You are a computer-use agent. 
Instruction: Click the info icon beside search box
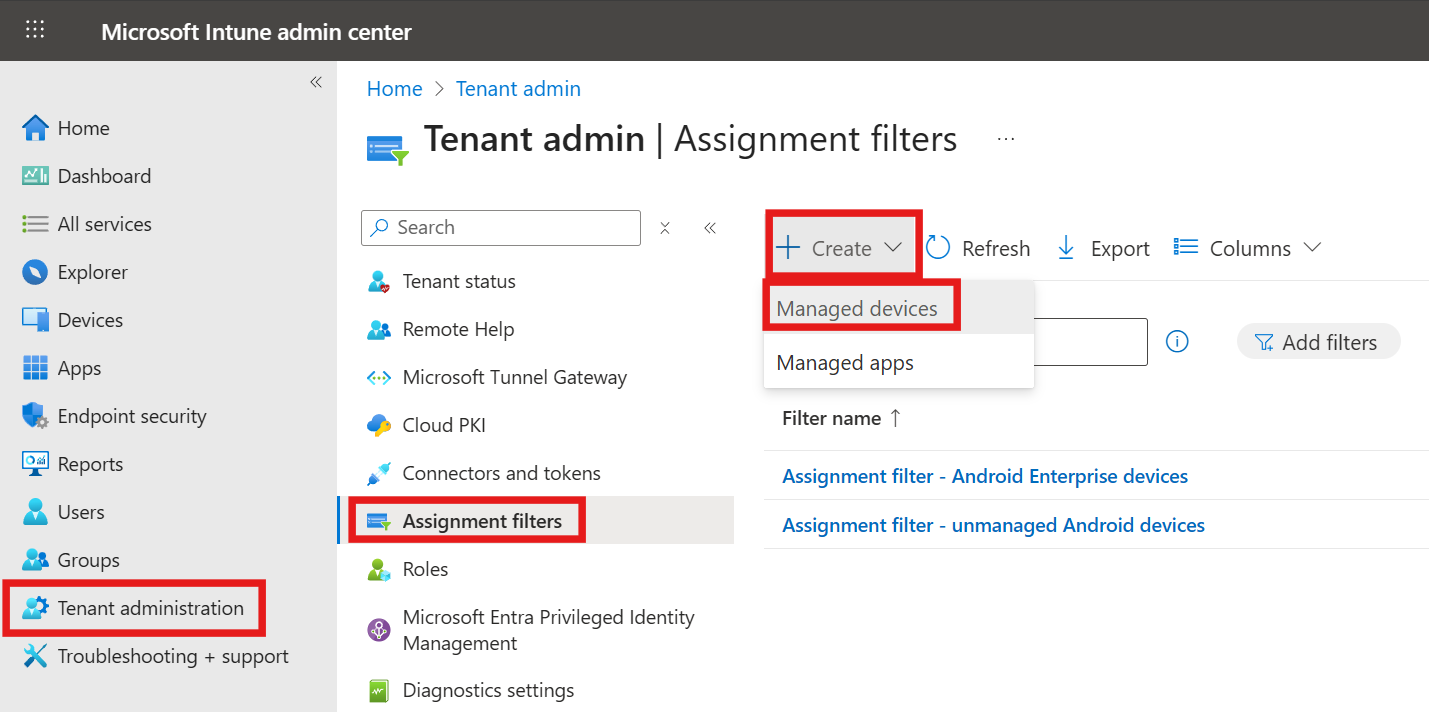point(1177,342)
